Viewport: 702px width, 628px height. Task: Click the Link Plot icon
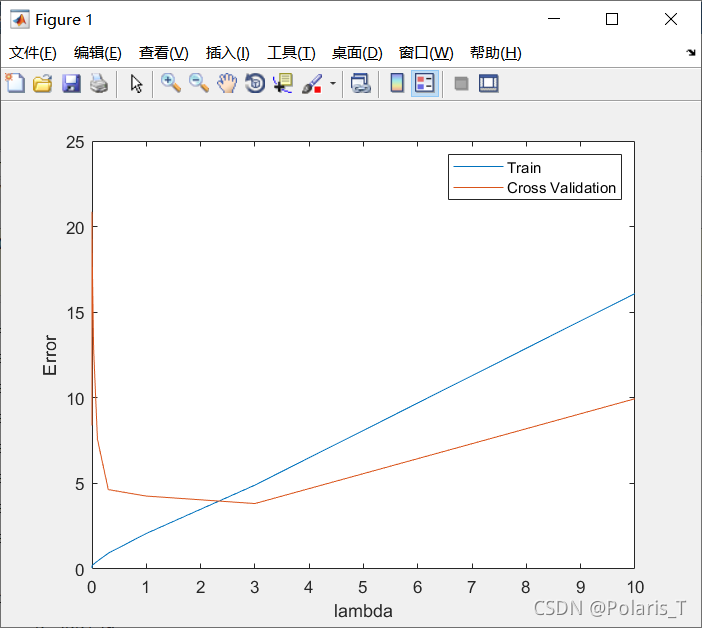point(361,83)
